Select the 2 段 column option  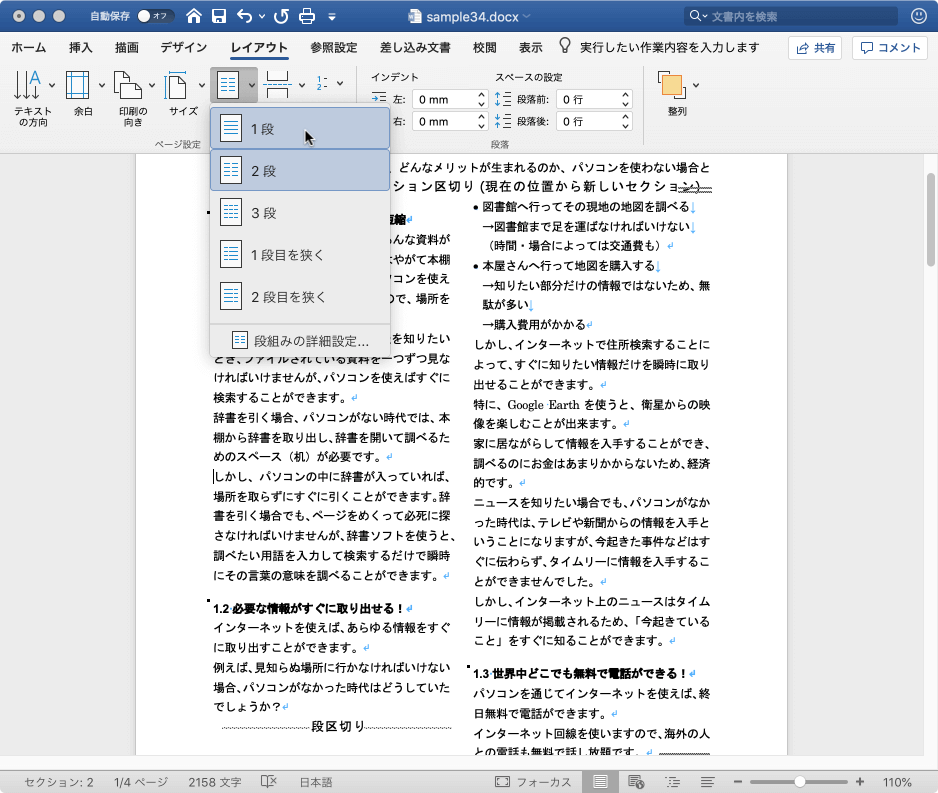tap(300, 170)
